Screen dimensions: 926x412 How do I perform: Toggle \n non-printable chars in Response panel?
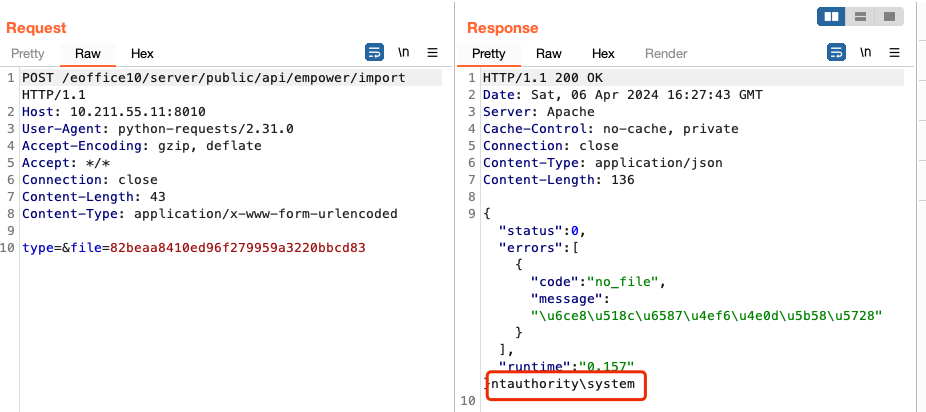click(x=865, y=53)
